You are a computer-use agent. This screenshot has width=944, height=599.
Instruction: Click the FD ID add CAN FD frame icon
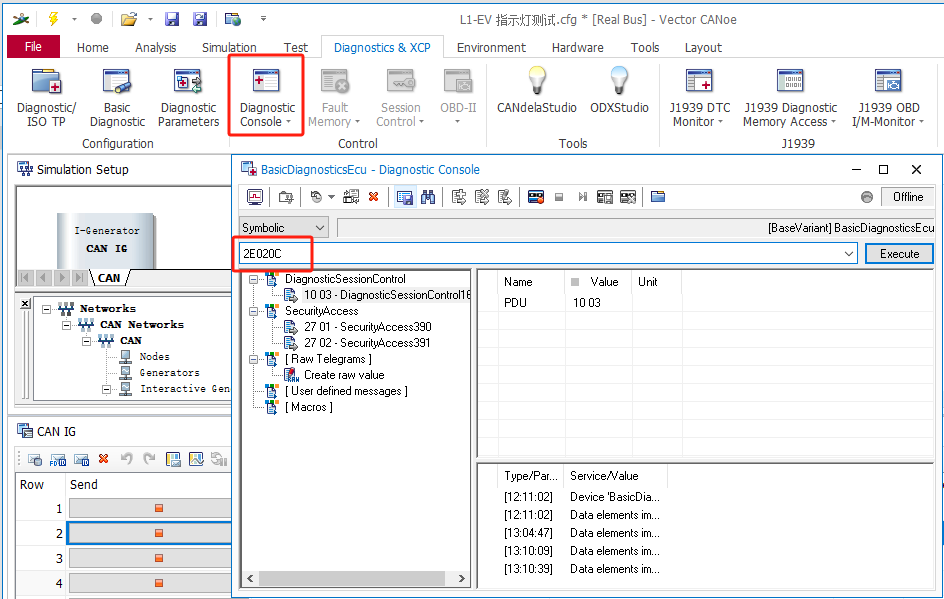[58, 460]
